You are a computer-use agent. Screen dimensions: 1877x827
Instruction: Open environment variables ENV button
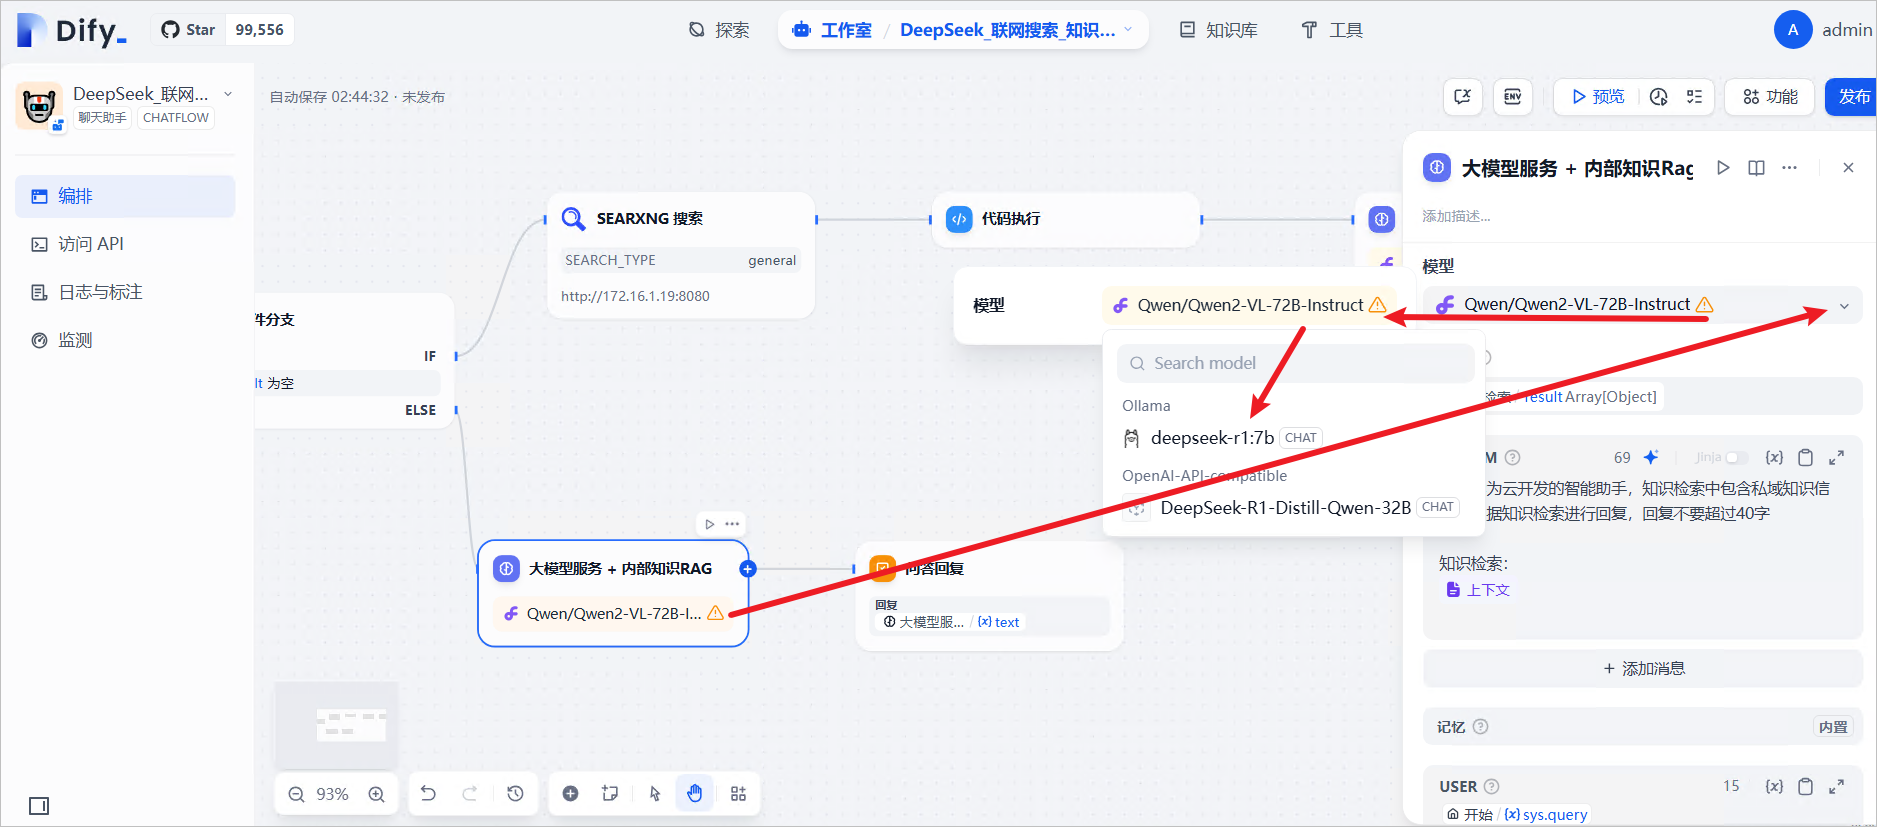[x=1513, y=97]
